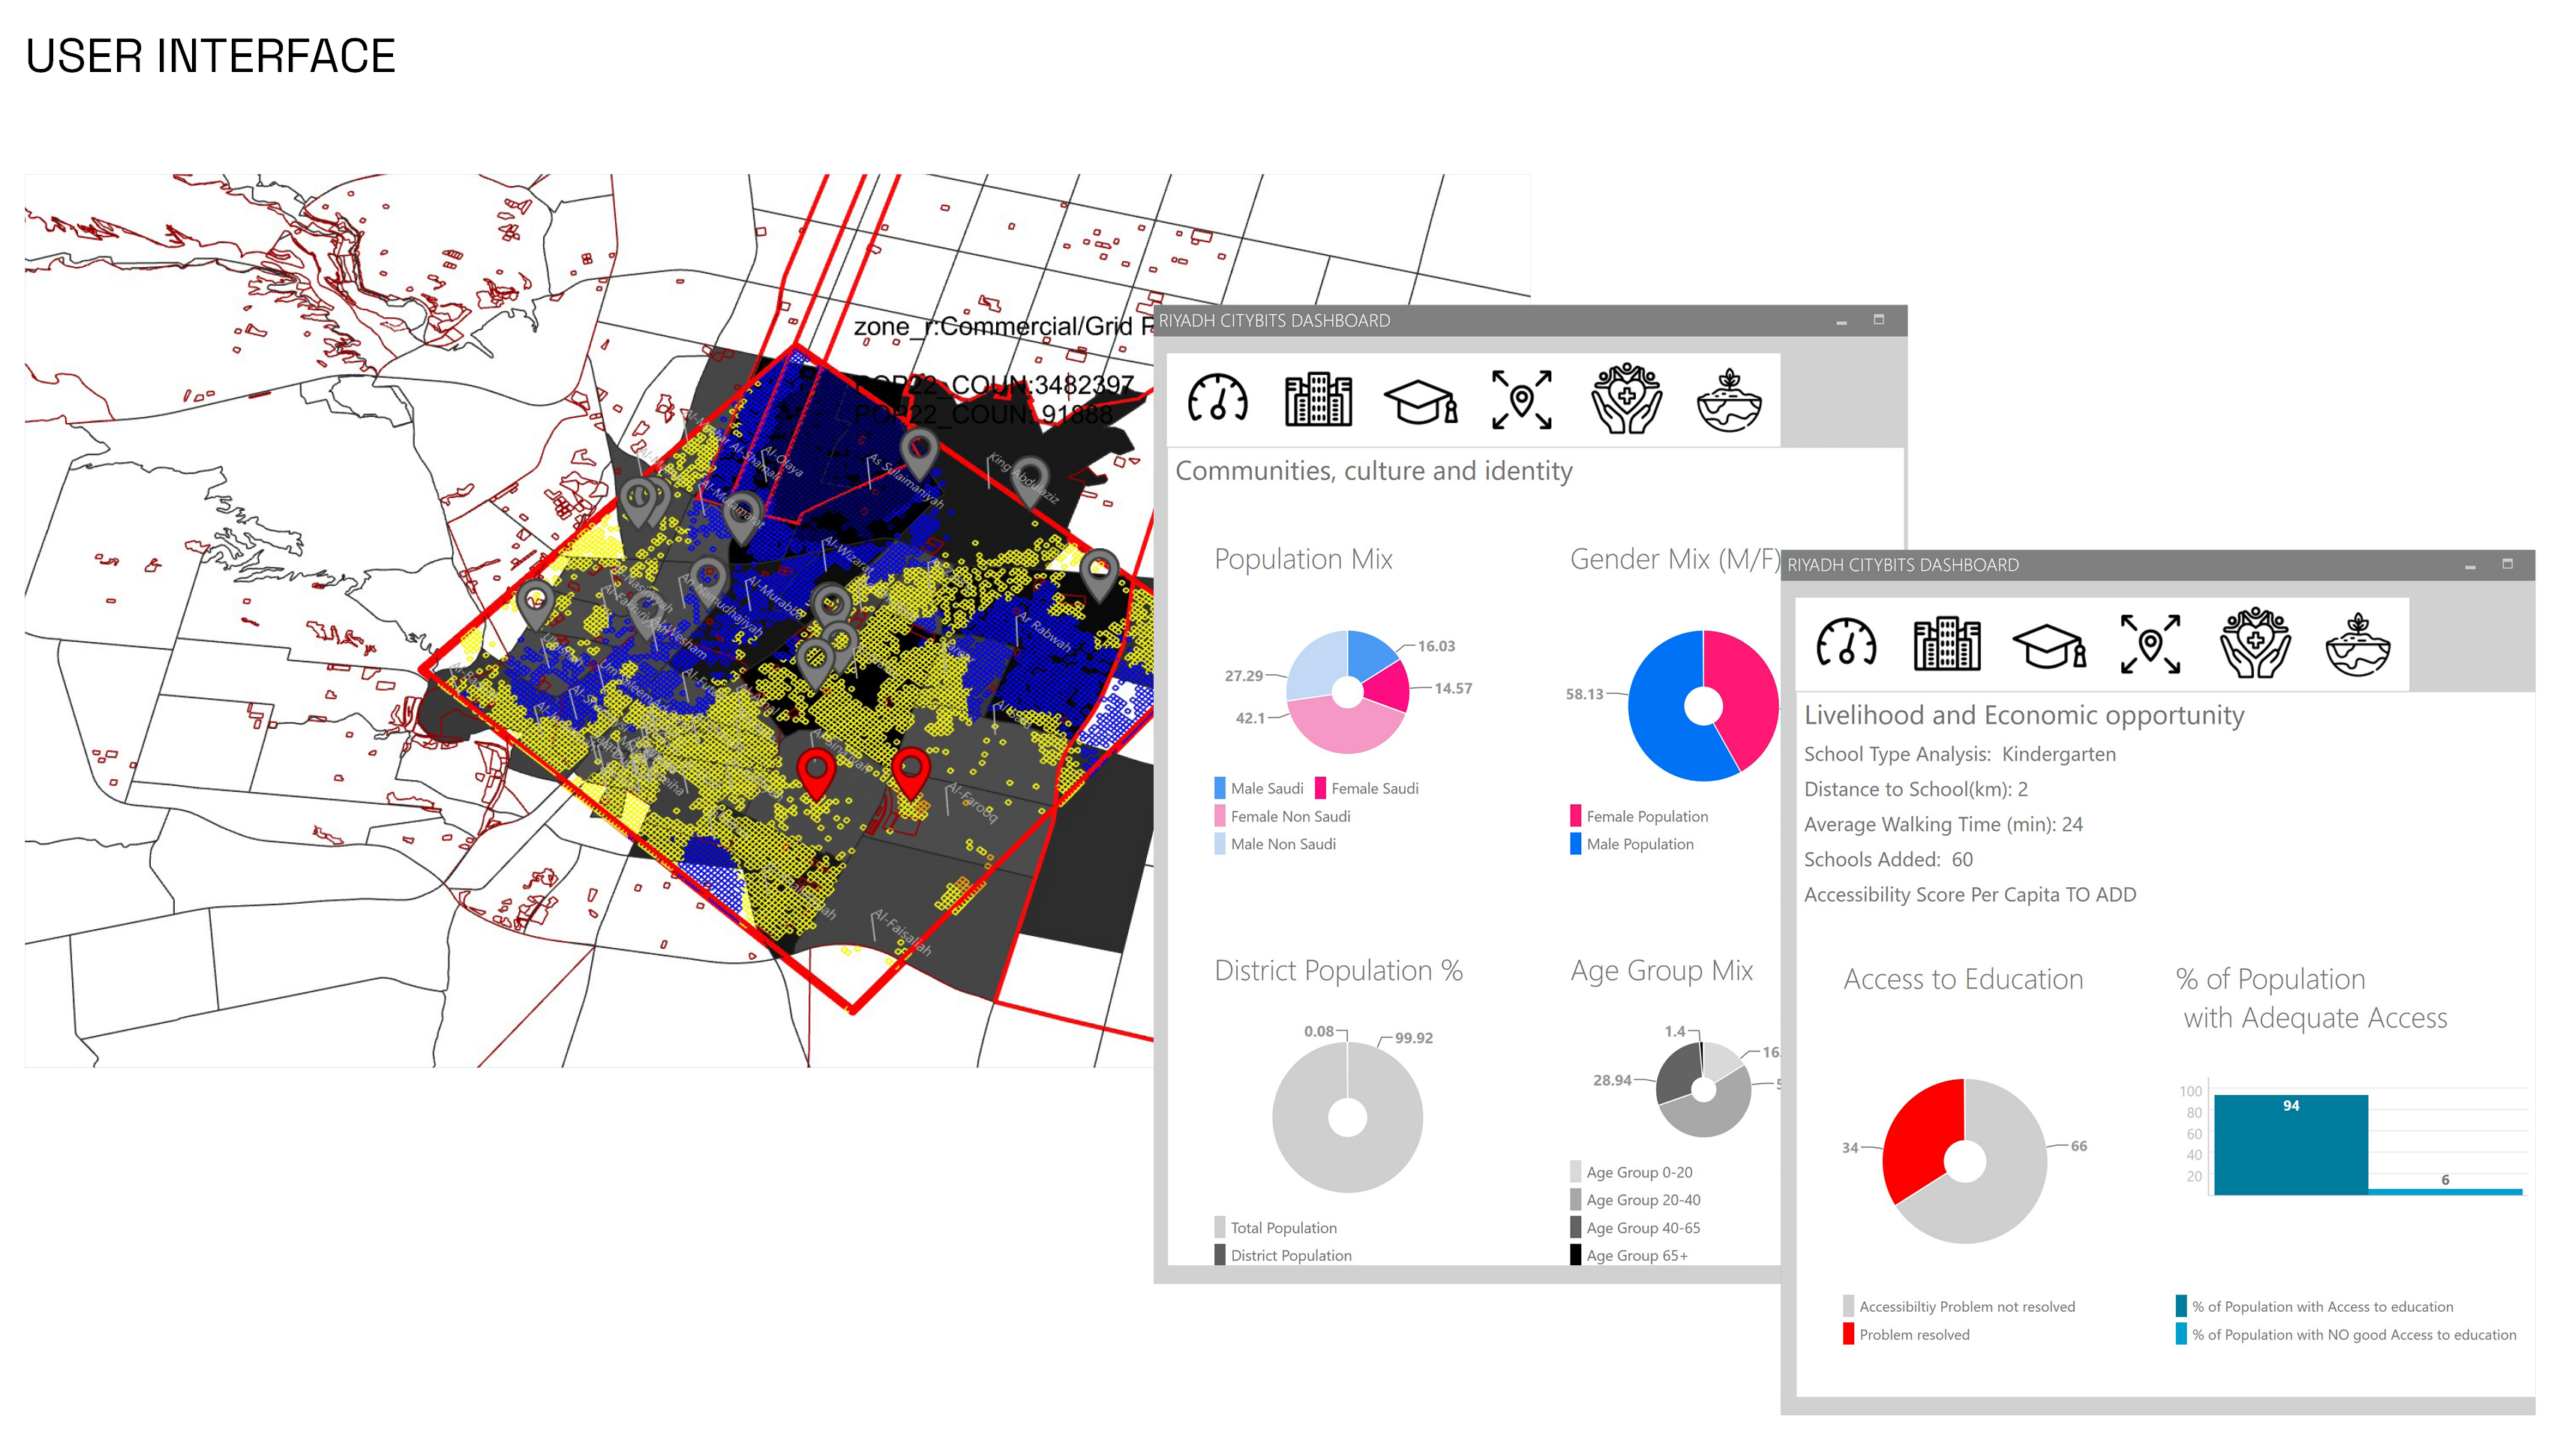2560x1440 pixels.
Task: Minimize the front Livelihood dashboard window
Action: click(x=2470, y=565)
